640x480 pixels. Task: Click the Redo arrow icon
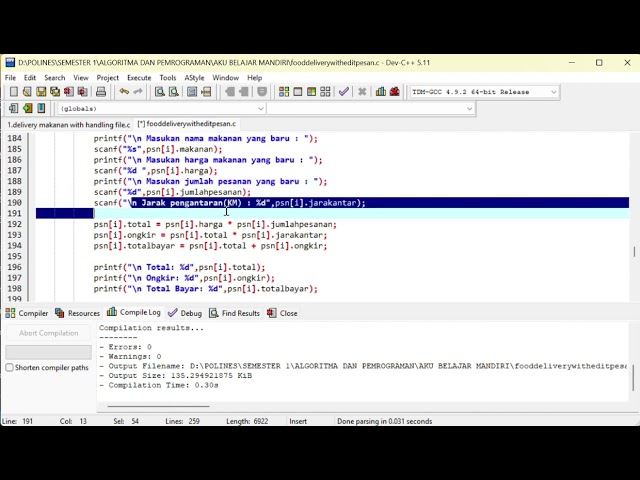[138, 92]
